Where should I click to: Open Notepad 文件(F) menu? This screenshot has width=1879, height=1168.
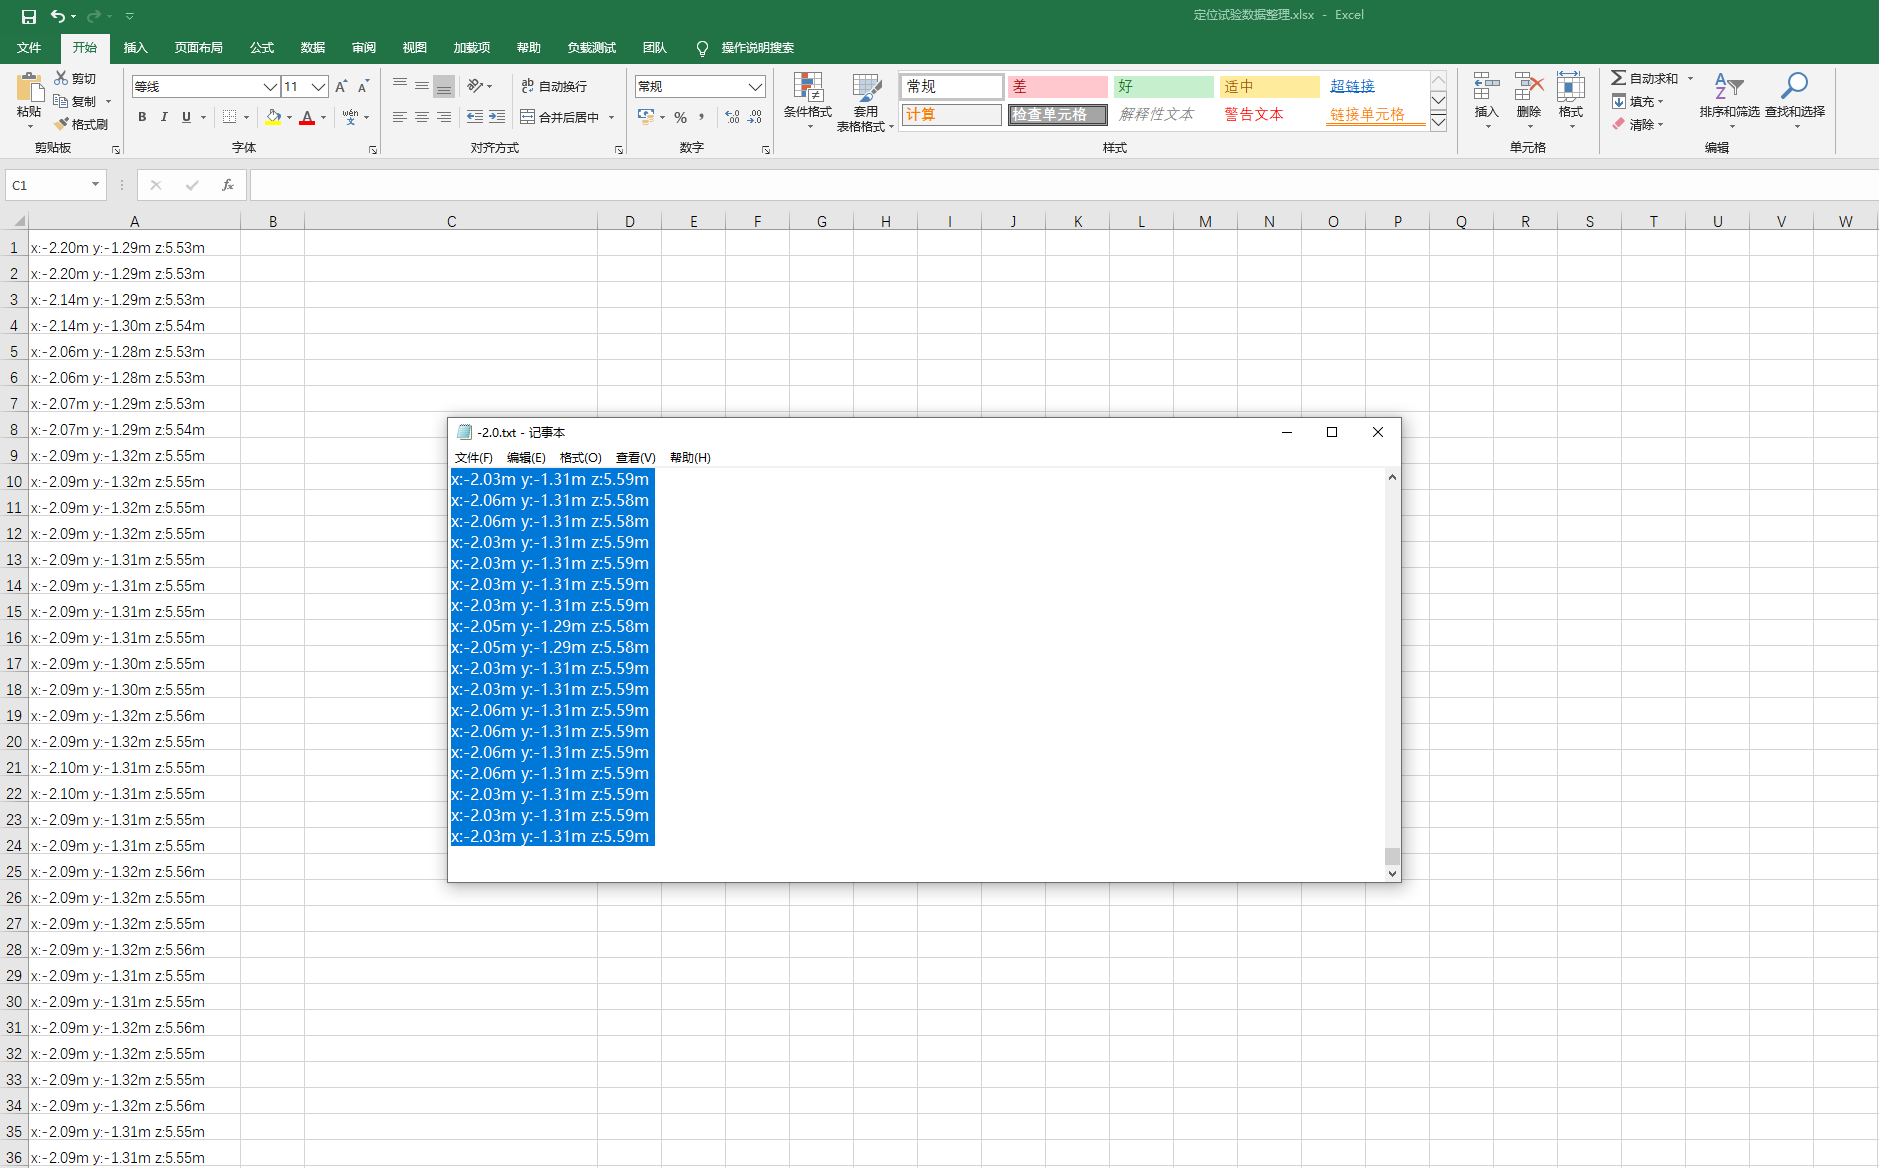pyautogui.click(x=473, y=457)
